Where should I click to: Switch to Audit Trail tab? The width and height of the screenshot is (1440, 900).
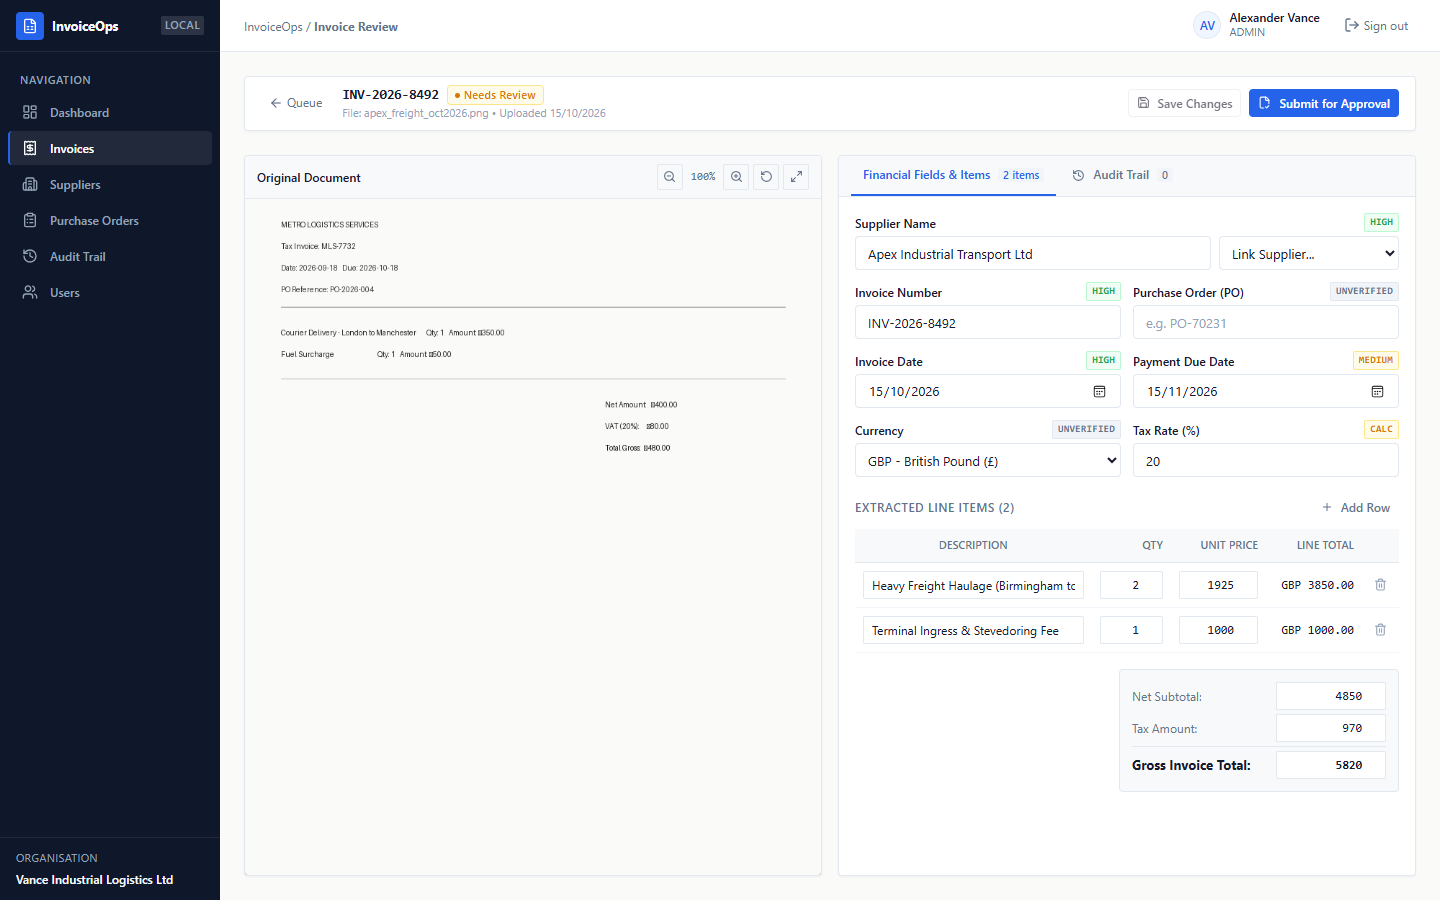(1120, 175)
